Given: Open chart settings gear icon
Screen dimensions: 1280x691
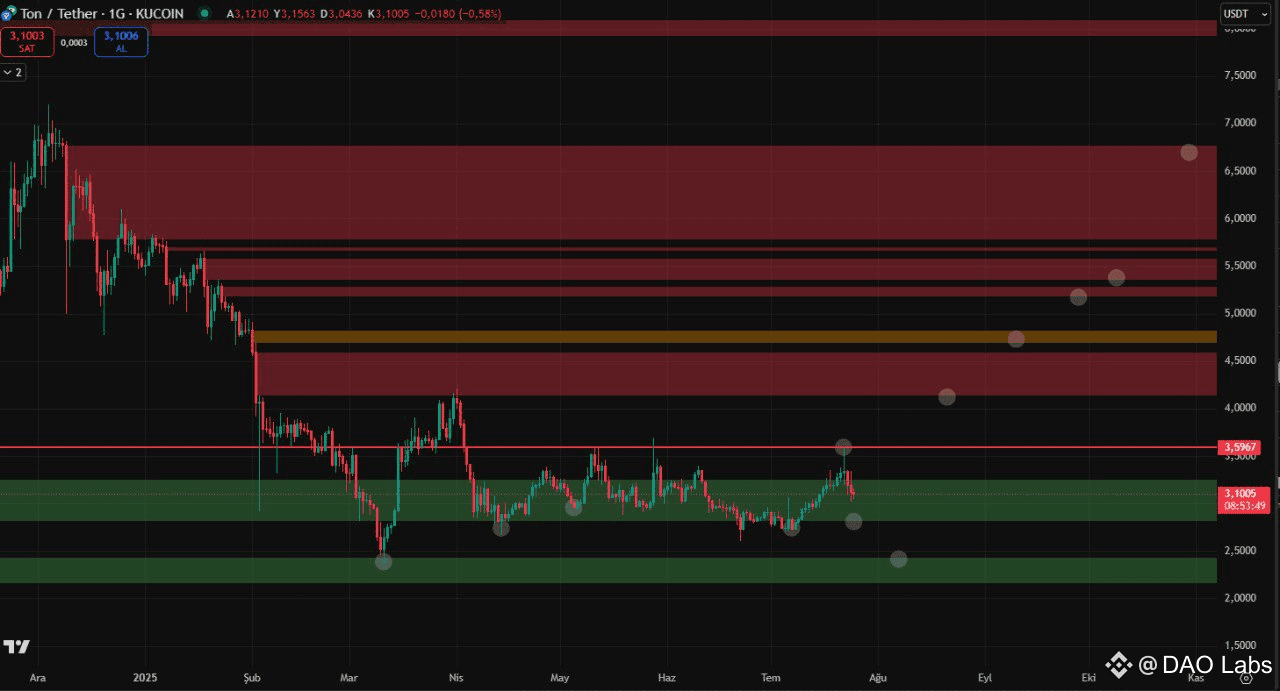Looking at the screenshot, I should [x=1246, y=677].
